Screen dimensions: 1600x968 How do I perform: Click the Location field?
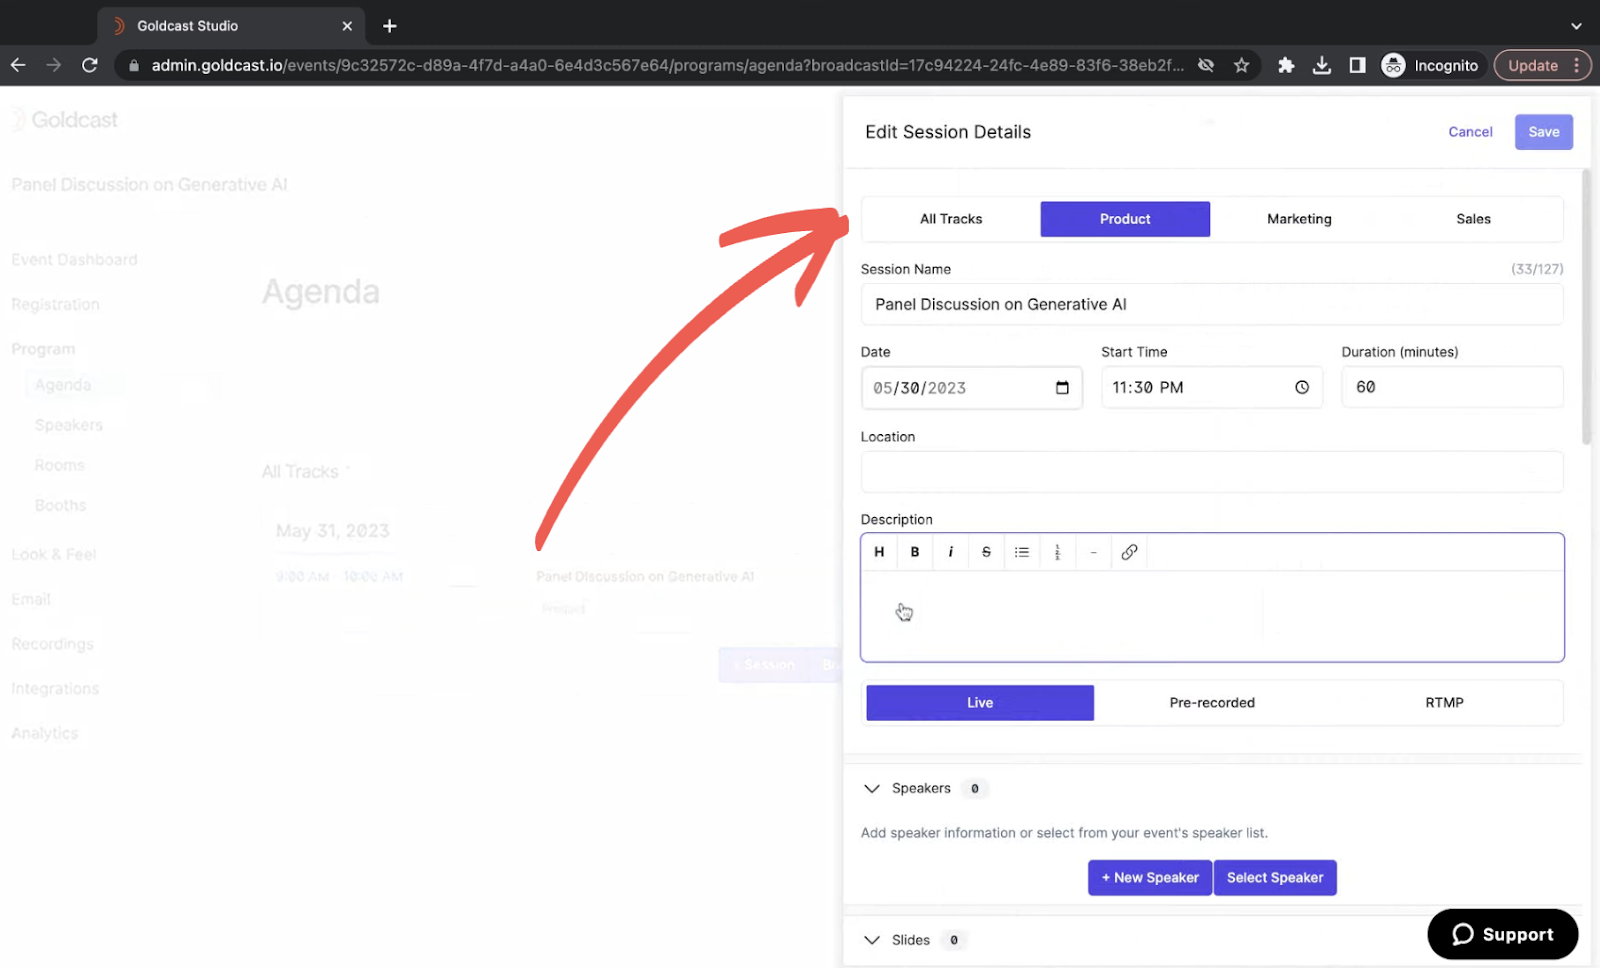point(1212,472)
